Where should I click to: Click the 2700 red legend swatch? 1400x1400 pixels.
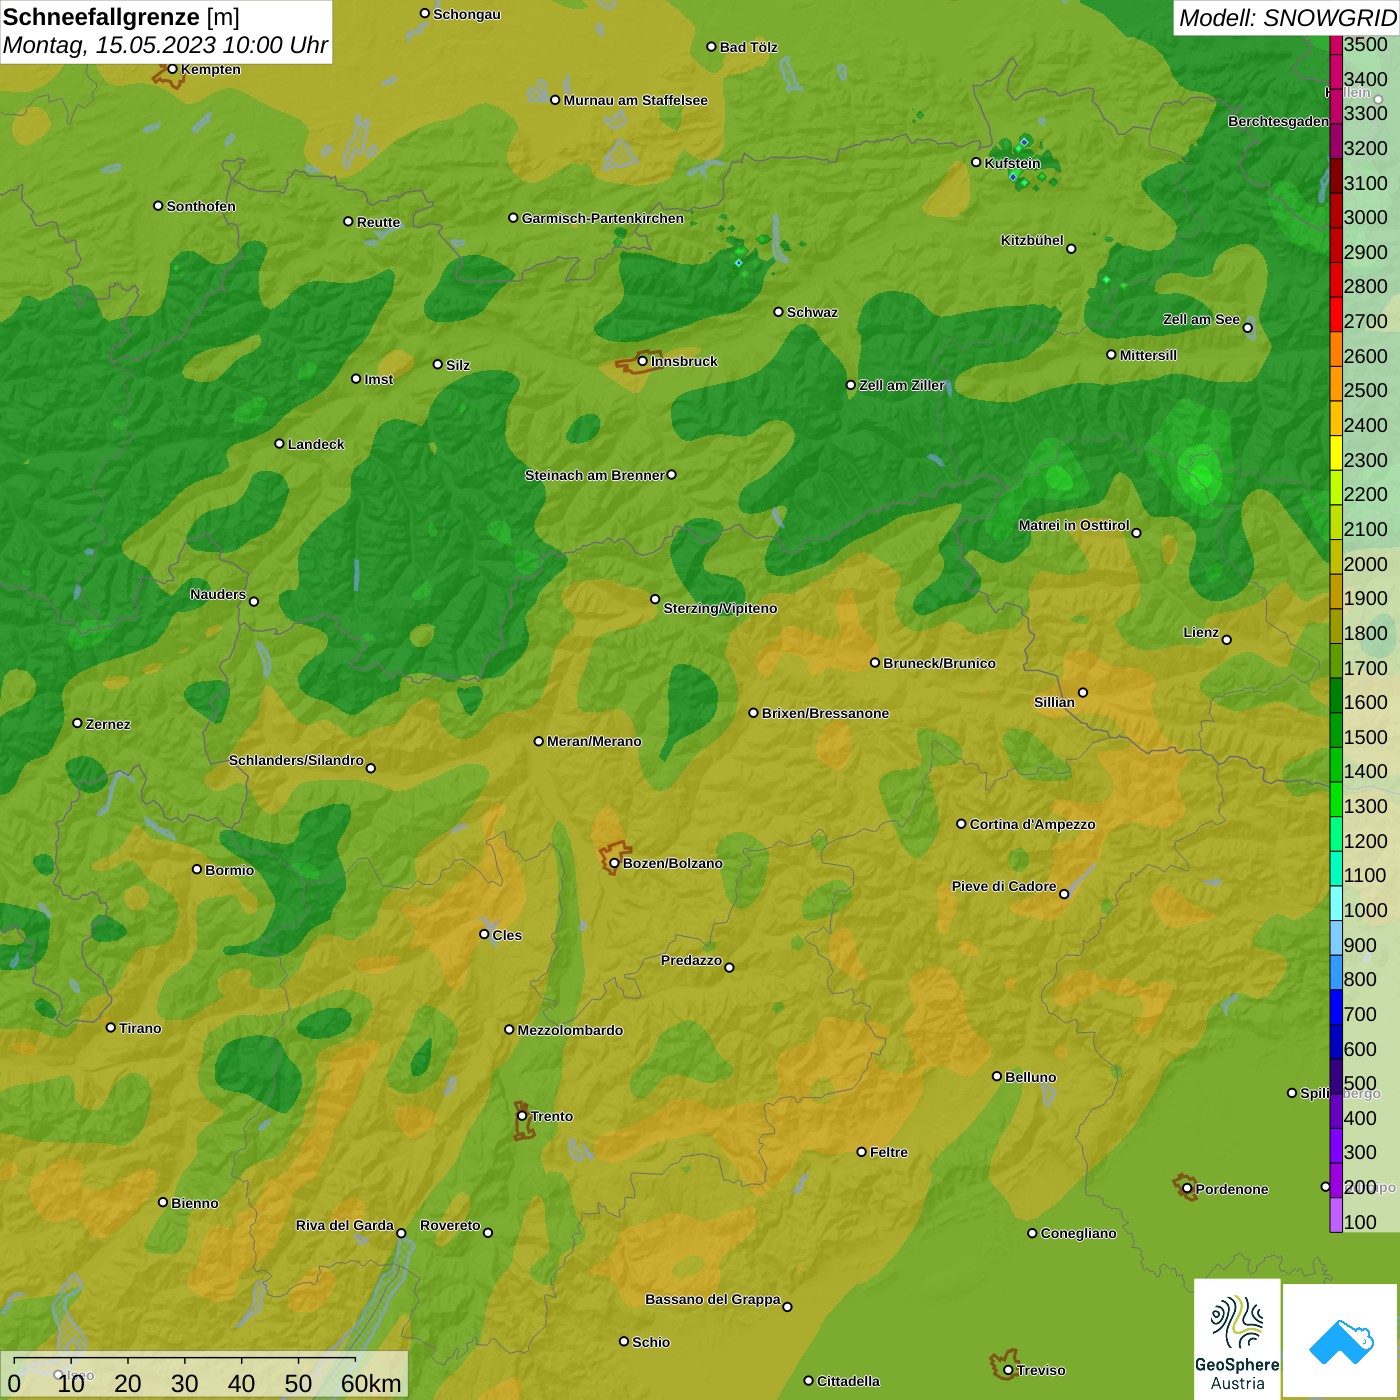point(1336,321)
